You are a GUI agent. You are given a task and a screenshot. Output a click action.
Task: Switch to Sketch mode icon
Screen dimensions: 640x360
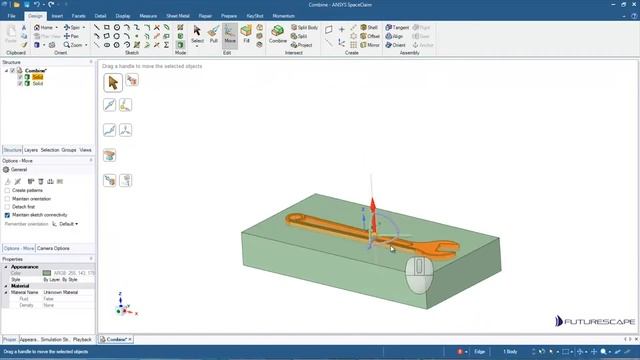pos(180,27)
